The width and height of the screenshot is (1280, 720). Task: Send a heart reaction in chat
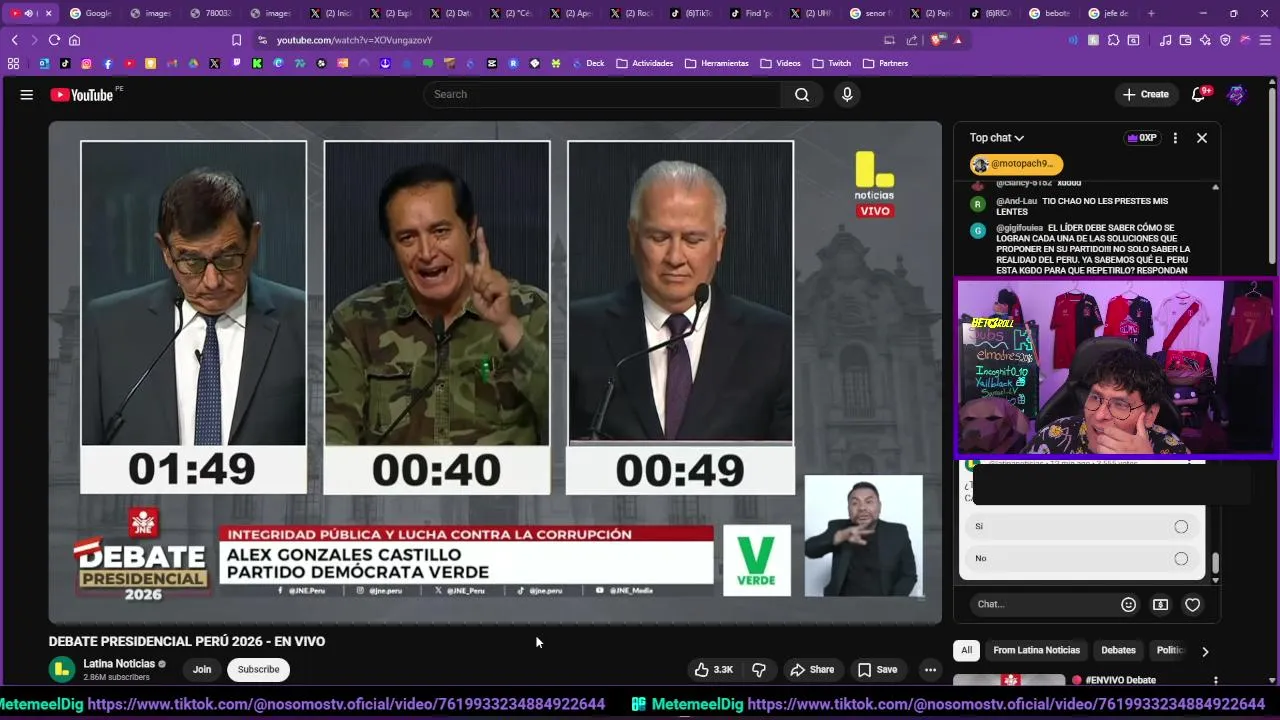pos(1192,604)
